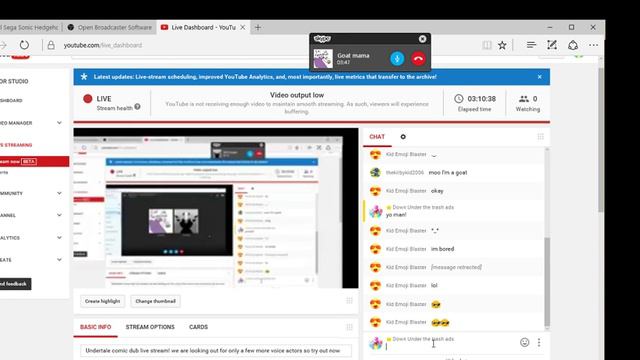Screen dimensions: 640x360
Task: Click Elapsed time 03:10:38 value
Action: [x=482, y=99]
